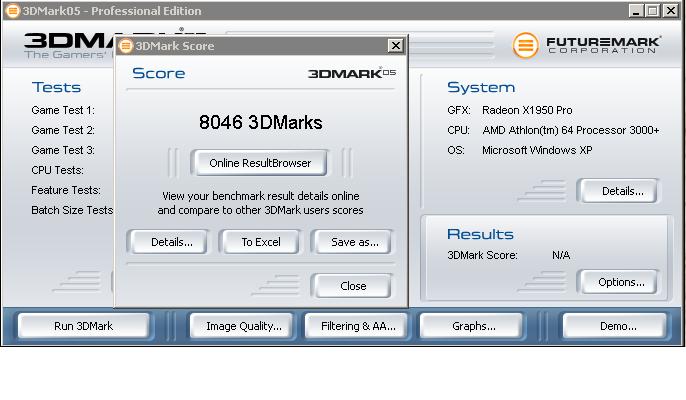Click the 3DMark05 main window title icon
The image size is (686, 400).
13,11
